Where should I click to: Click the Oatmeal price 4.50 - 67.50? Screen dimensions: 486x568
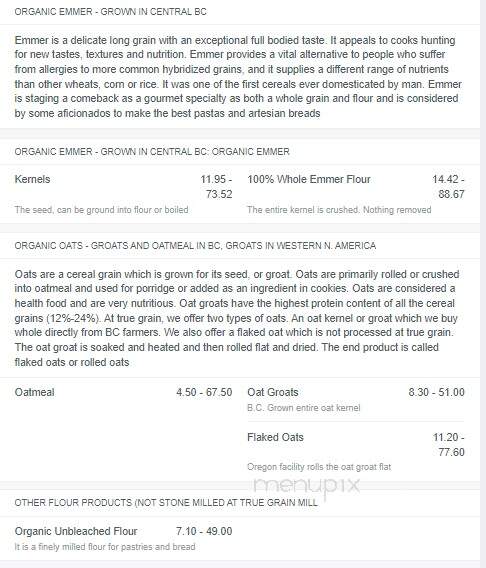[x=204, y=392]
